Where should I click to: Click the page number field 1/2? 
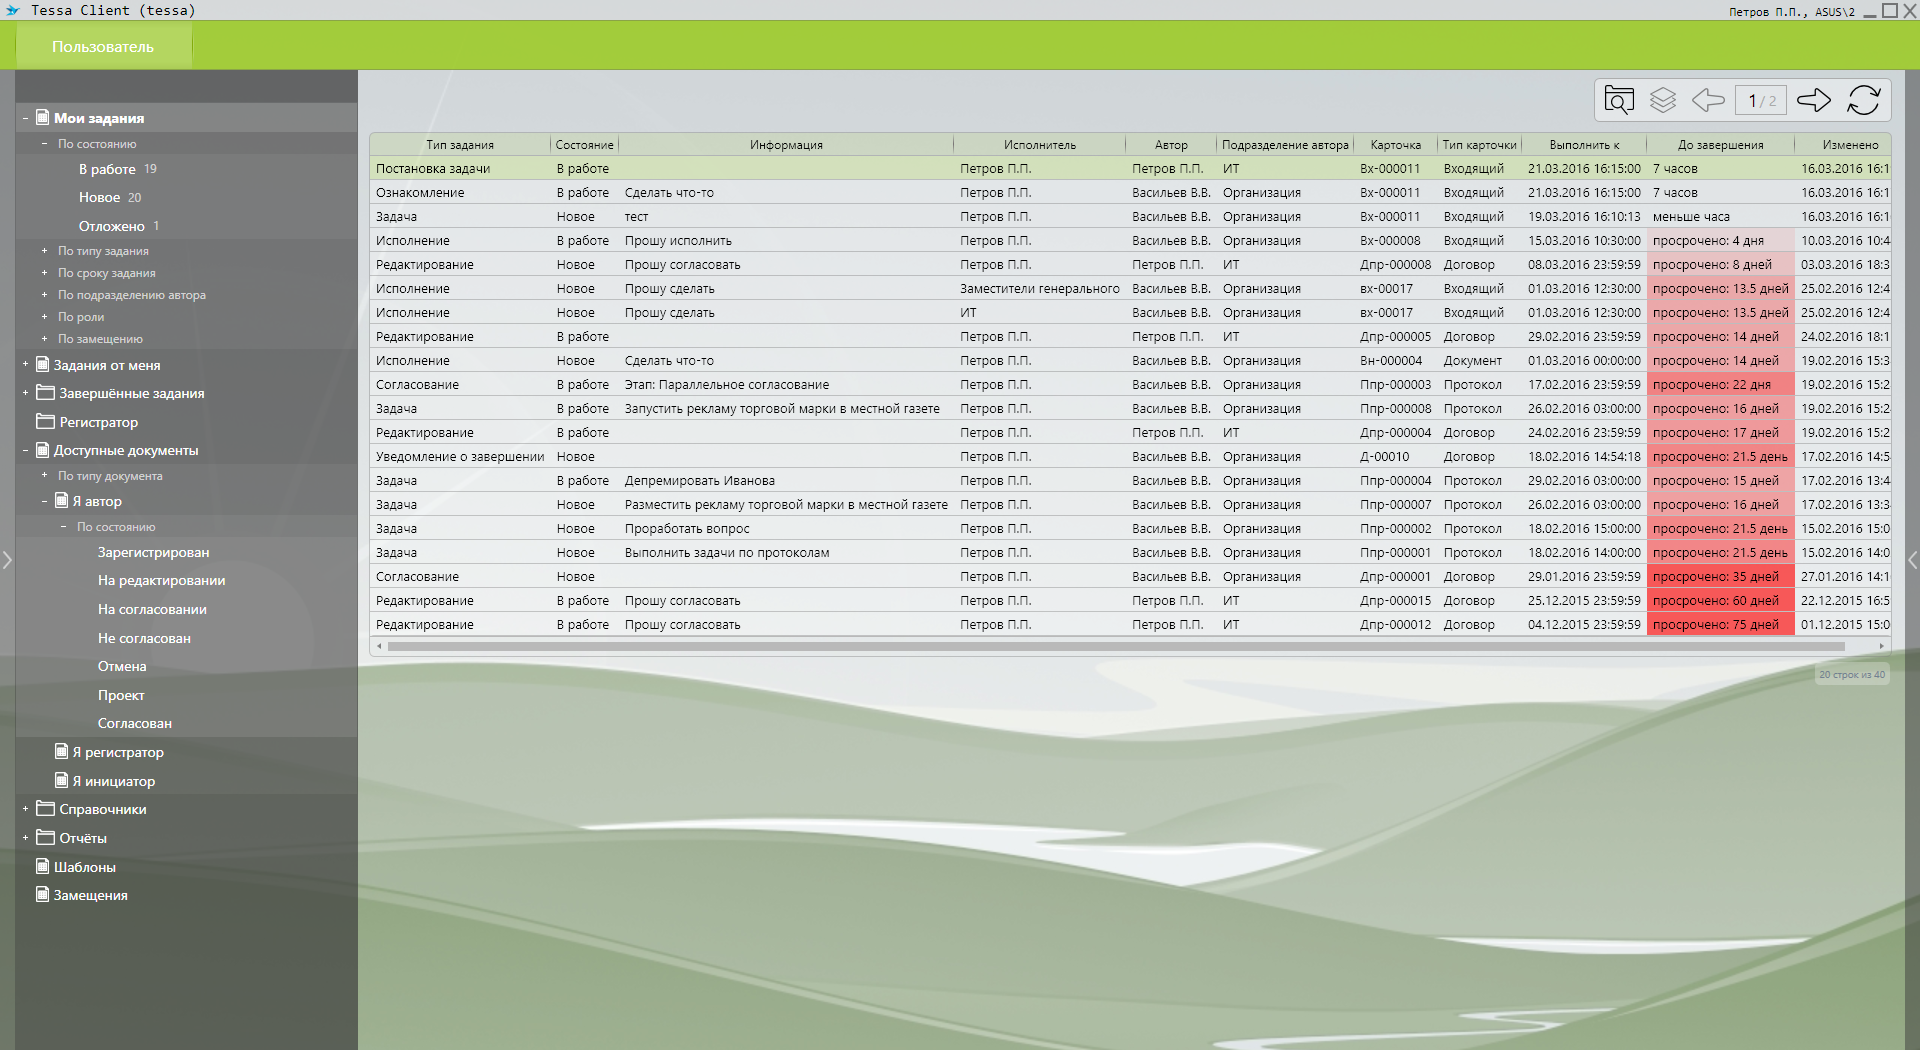coord(1761,101)
